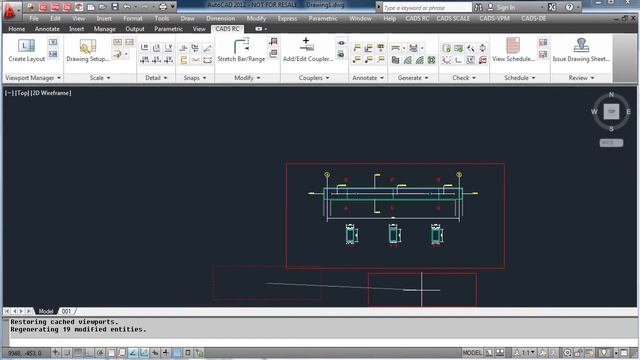
Task: Expand the Viewport Manager panel
Action: tap(33, 78)
